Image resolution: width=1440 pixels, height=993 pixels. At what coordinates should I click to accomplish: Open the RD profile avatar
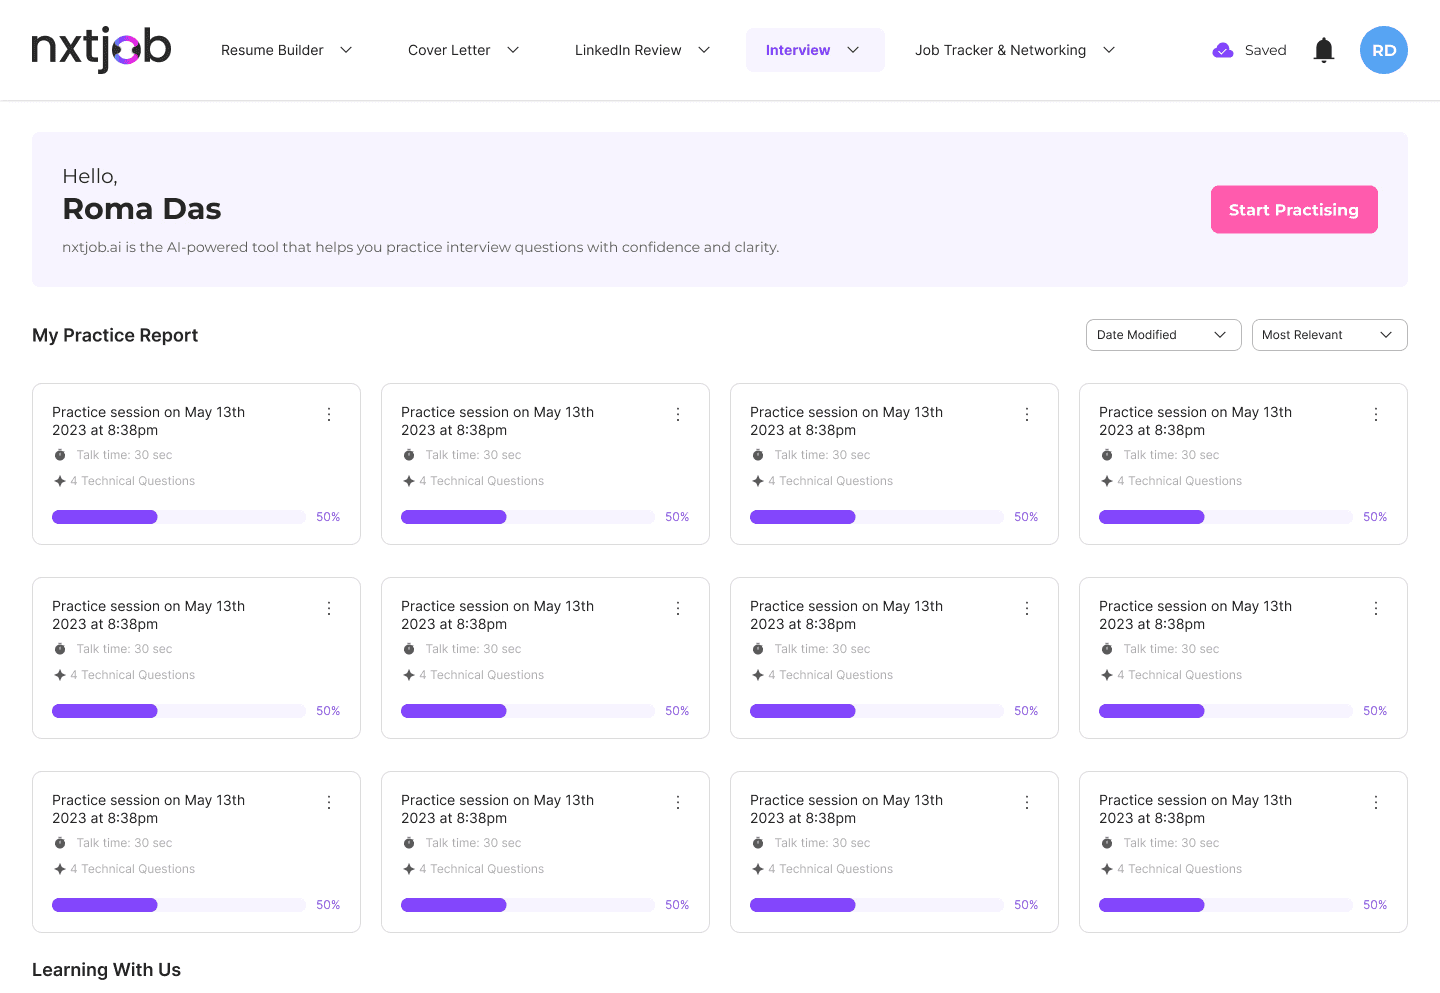[x=1384, y=50]
